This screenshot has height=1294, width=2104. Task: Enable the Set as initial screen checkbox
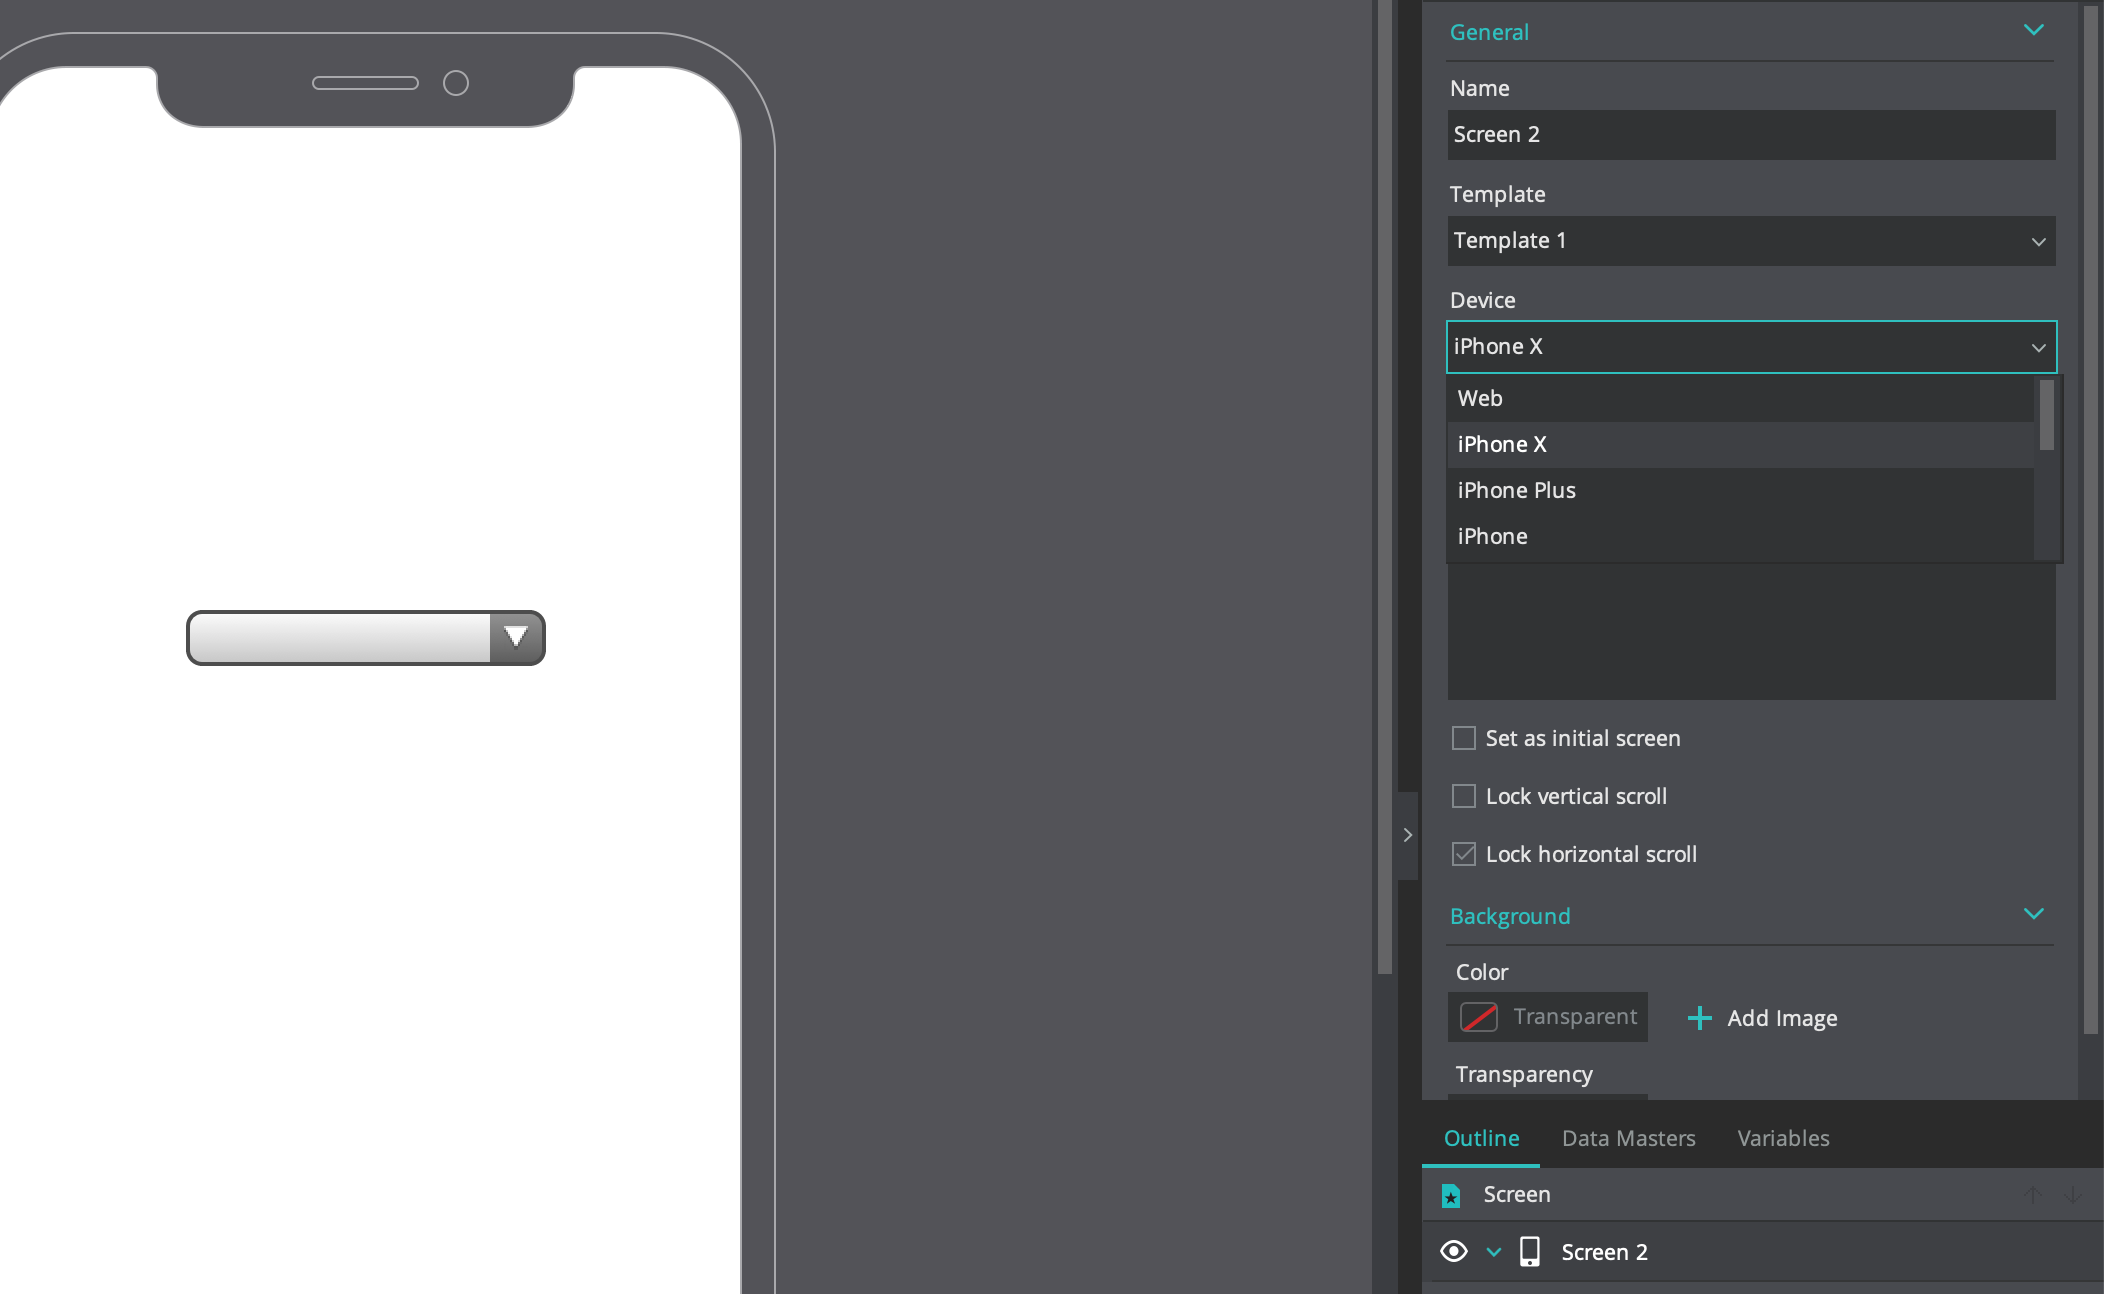1464,737
